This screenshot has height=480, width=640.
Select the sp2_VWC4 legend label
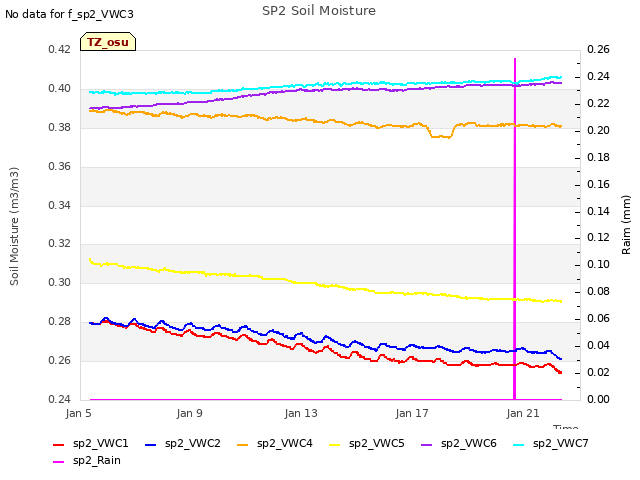(284, 444)
